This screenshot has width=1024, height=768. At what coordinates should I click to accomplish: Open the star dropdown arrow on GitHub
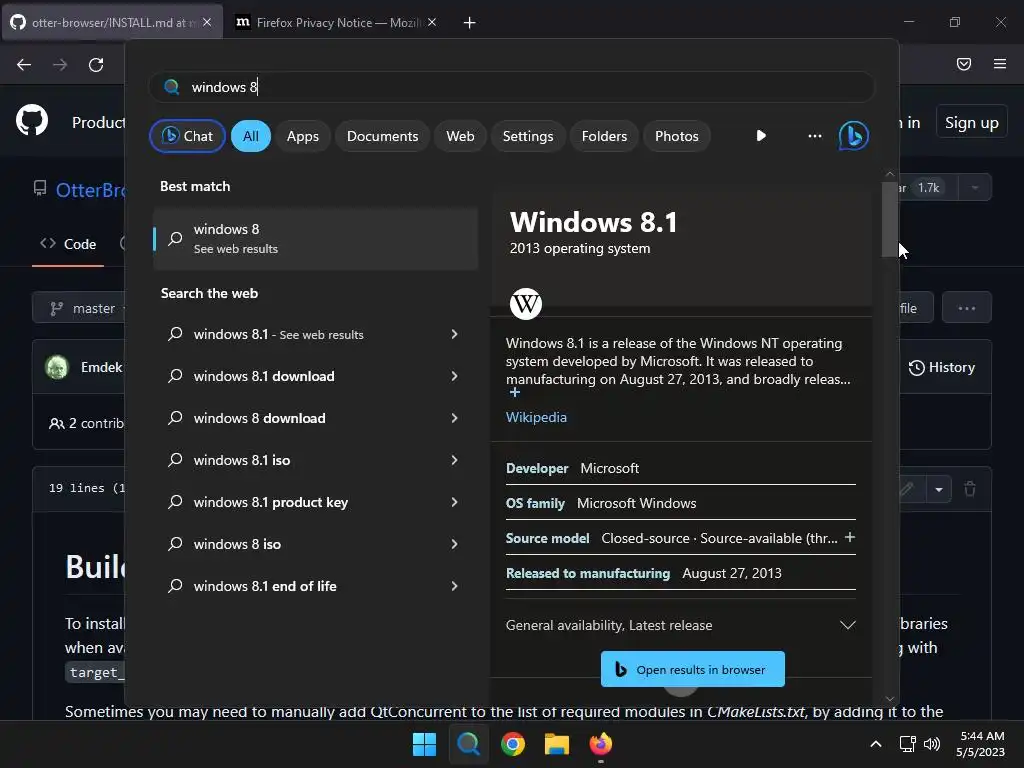[x=975, y=187]
